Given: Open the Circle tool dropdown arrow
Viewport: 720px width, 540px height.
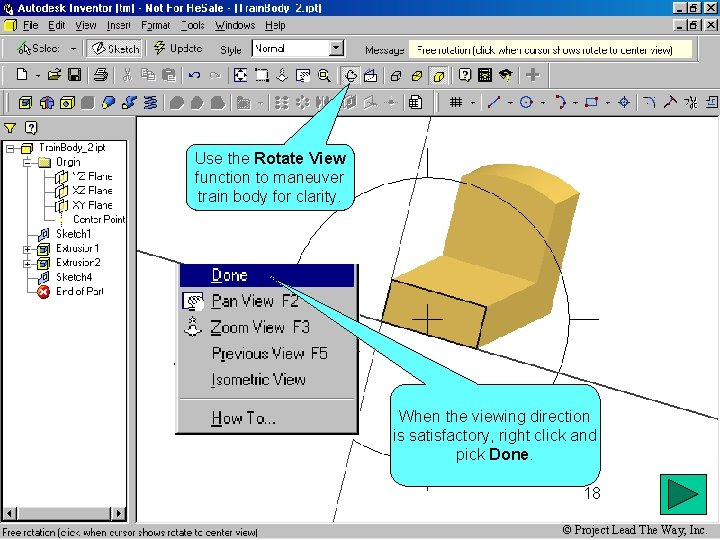Looking at the screenshot, I should (x=543, y=102).
